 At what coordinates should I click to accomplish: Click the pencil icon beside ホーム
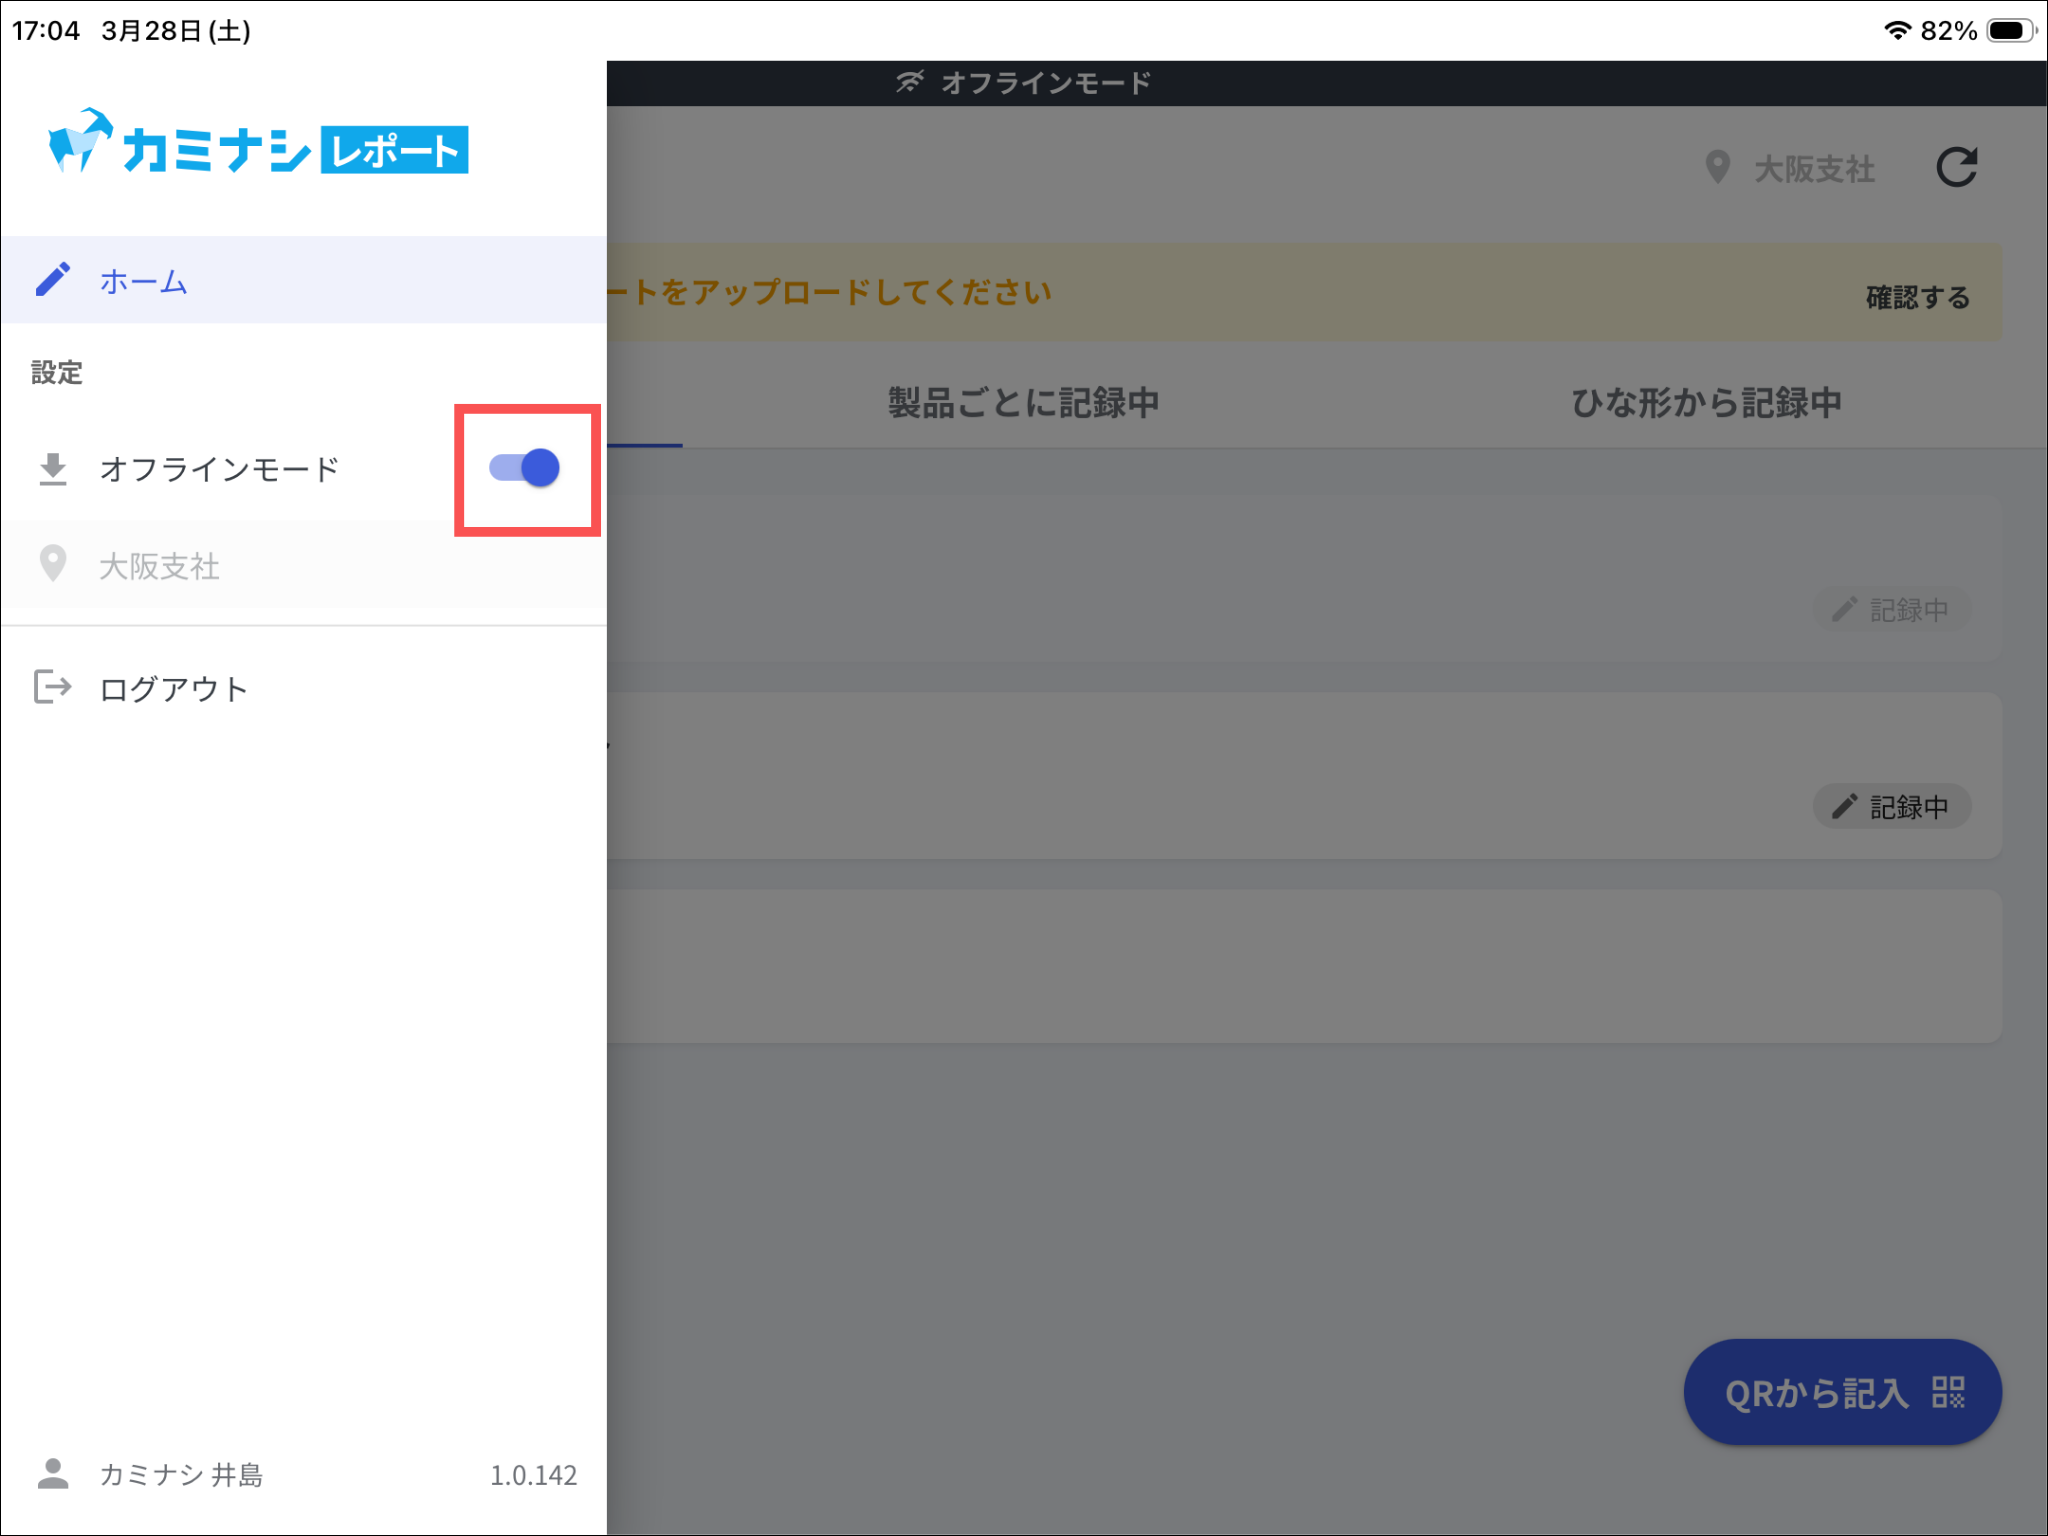click(x=53, y=279)
